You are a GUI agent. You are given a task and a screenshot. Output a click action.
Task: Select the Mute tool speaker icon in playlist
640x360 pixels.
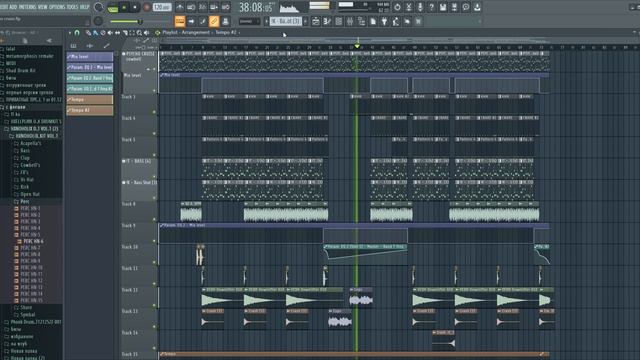pos(110,33)
